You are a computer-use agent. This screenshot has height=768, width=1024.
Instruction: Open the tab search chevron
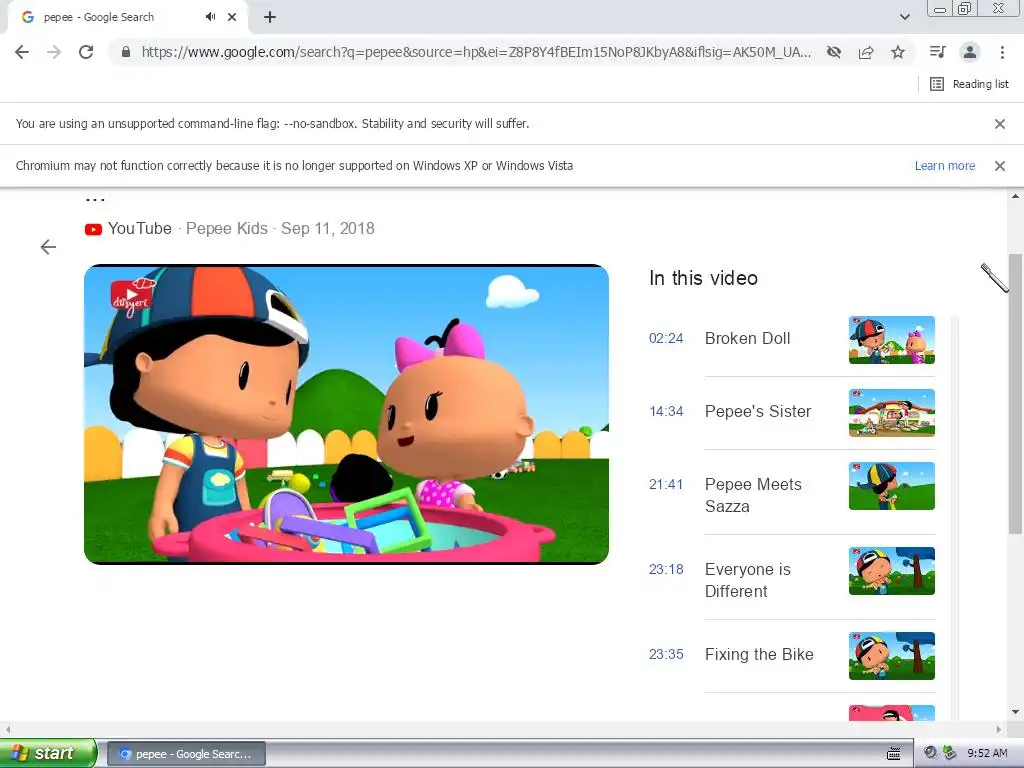point(904,17)
